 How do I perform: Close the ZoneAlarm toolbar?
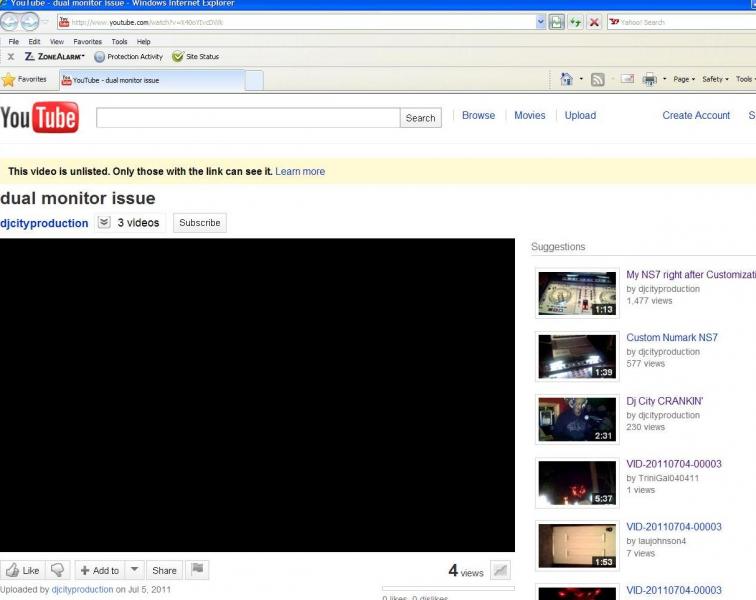pos(11,57)
